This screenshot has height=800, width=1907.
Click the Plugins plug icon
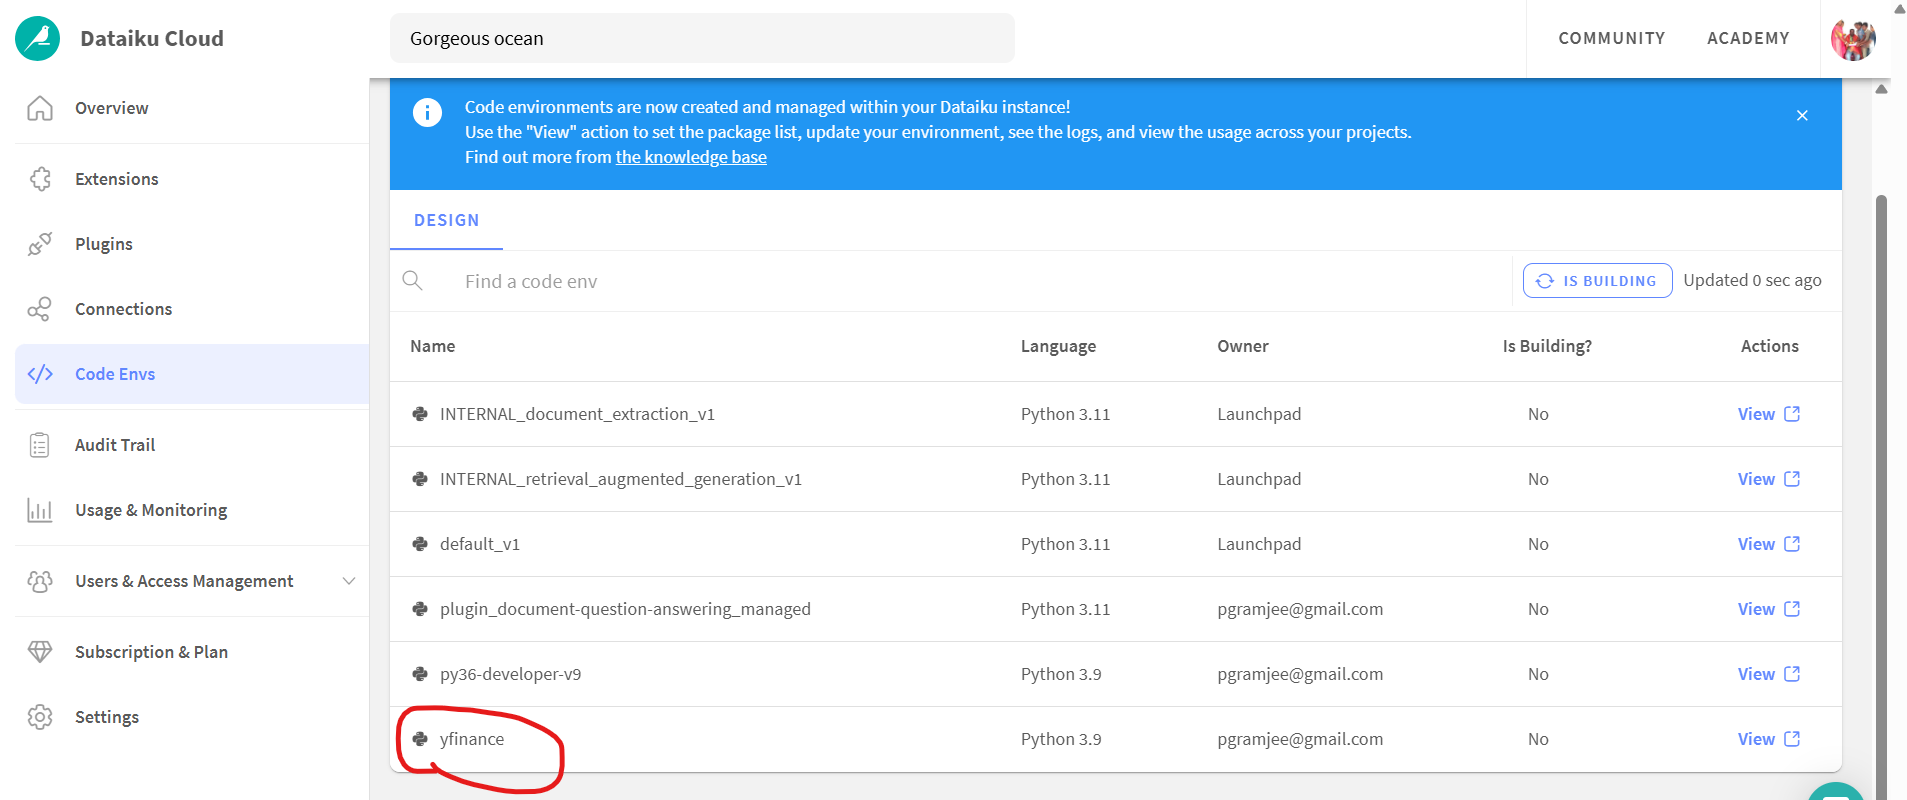click(40, 244)
